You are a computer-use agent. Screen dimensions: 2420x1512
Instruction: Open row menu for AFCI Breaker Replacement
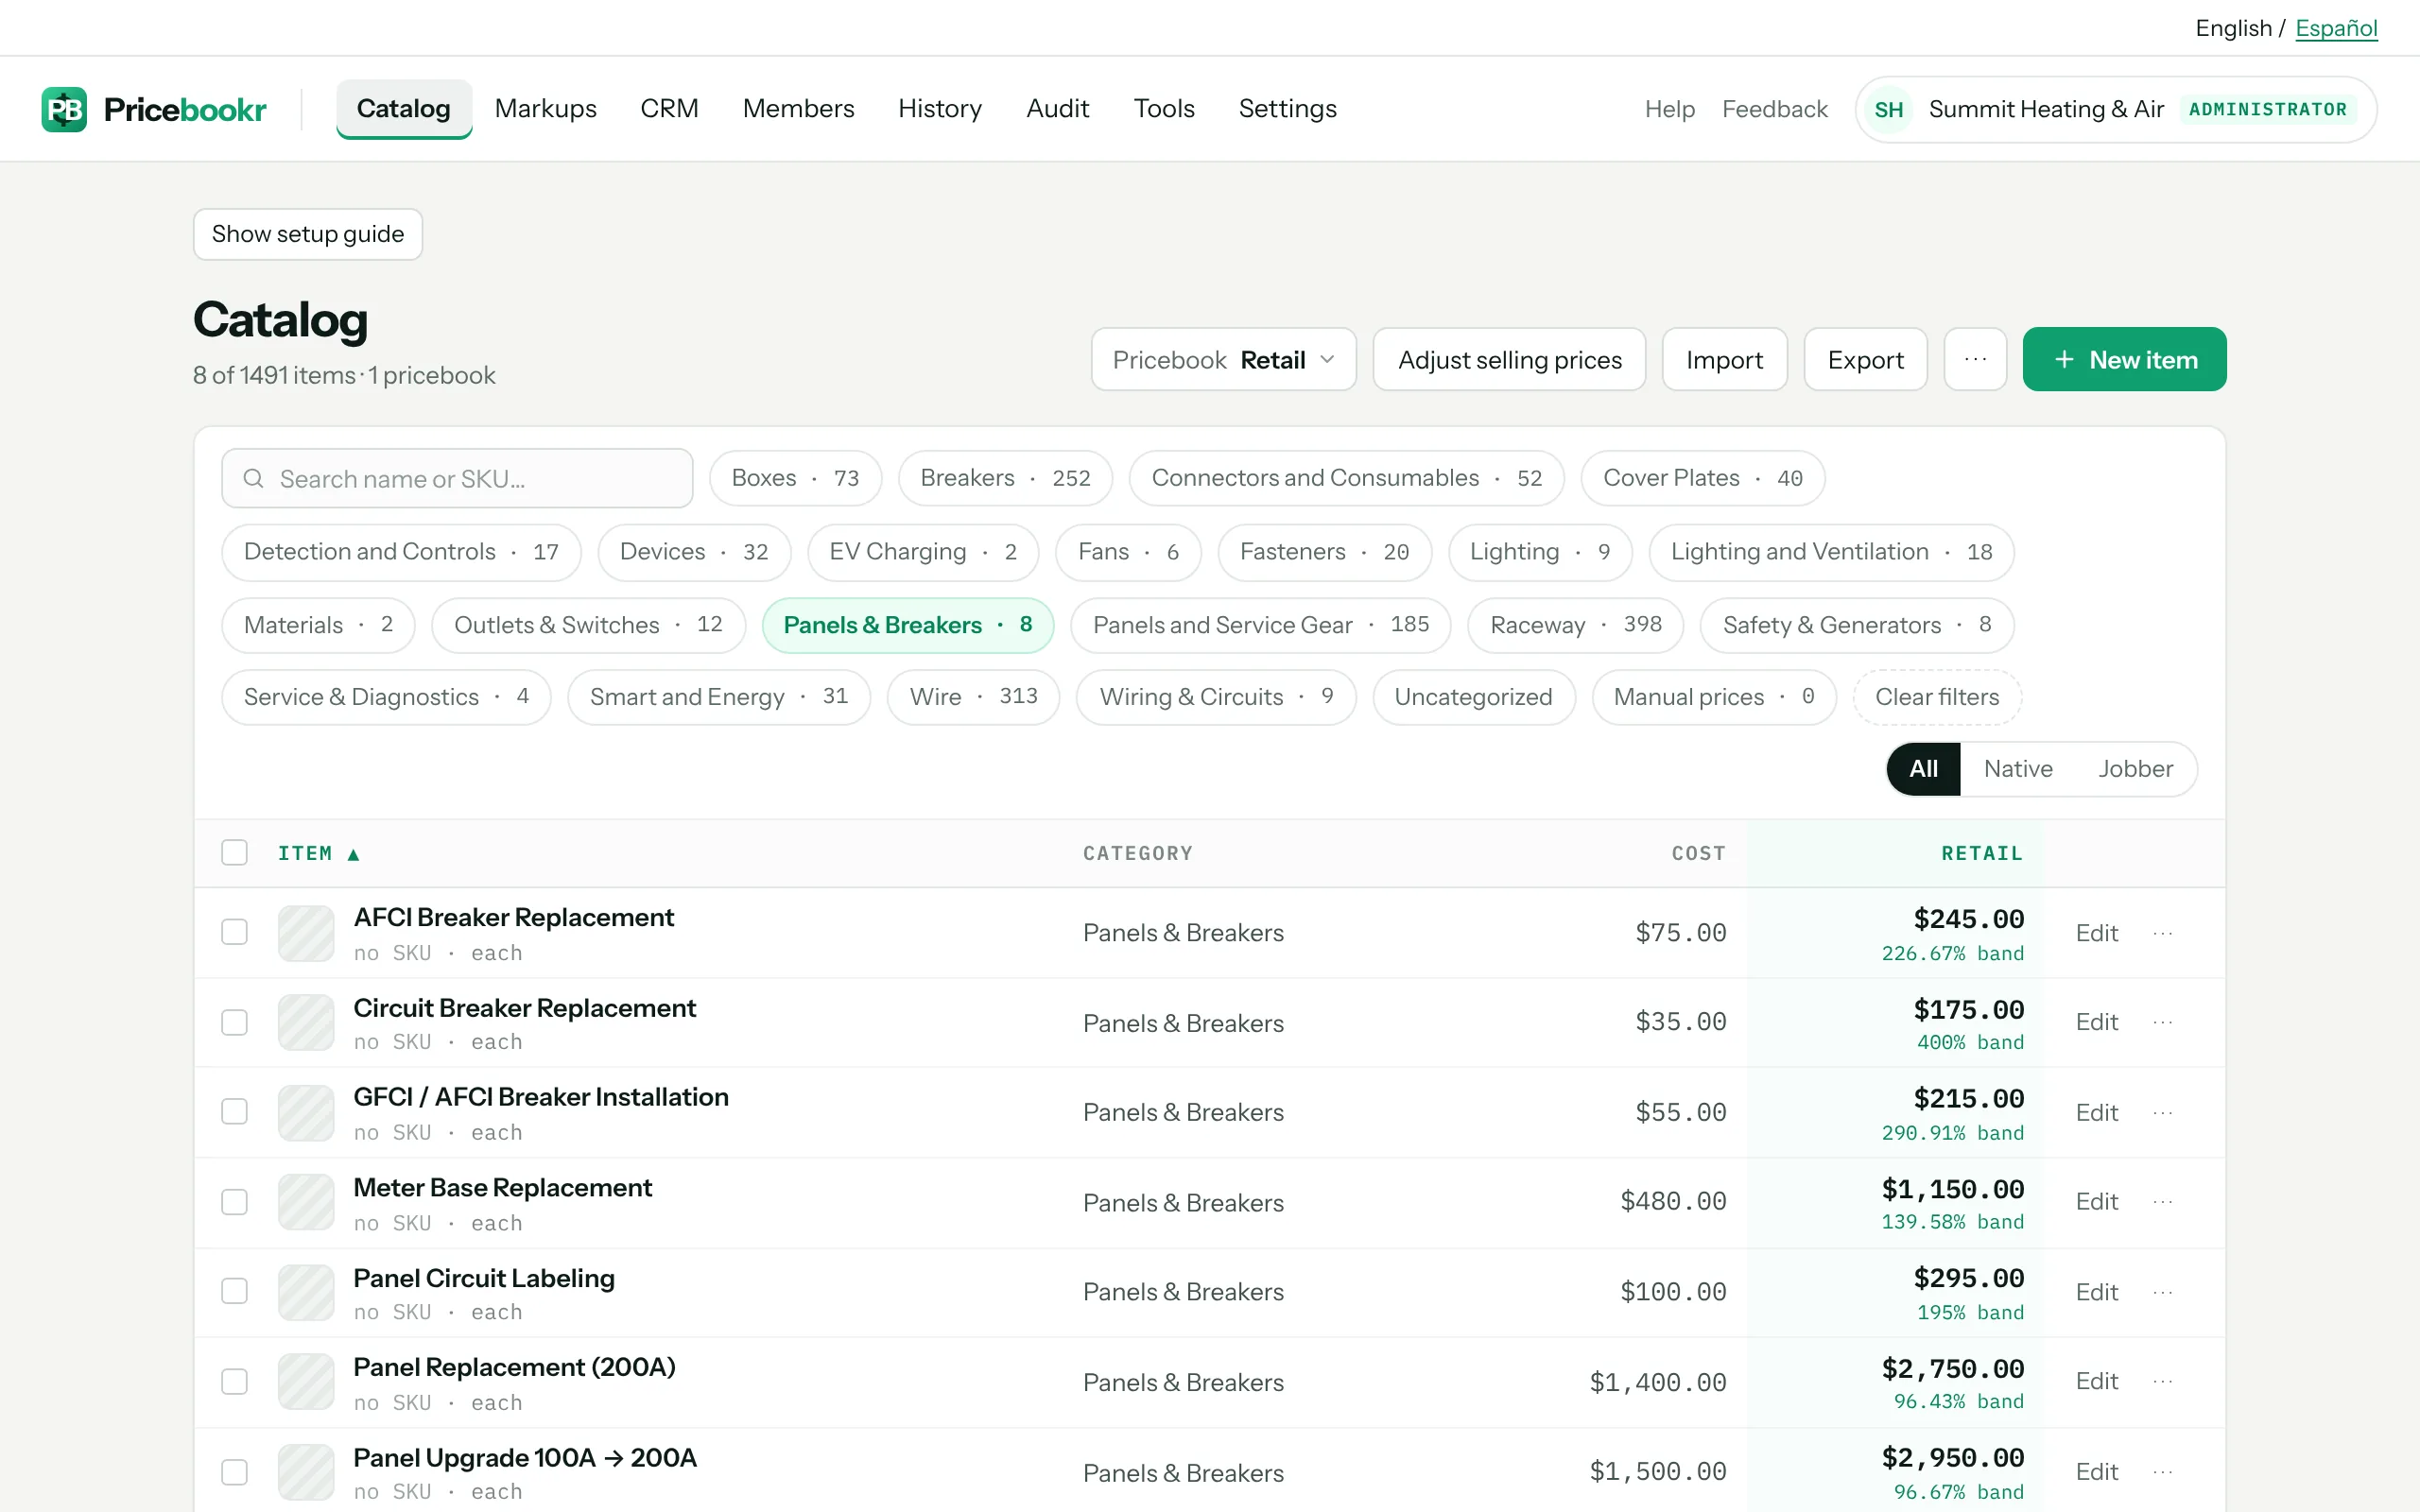tap(2162, 933)
